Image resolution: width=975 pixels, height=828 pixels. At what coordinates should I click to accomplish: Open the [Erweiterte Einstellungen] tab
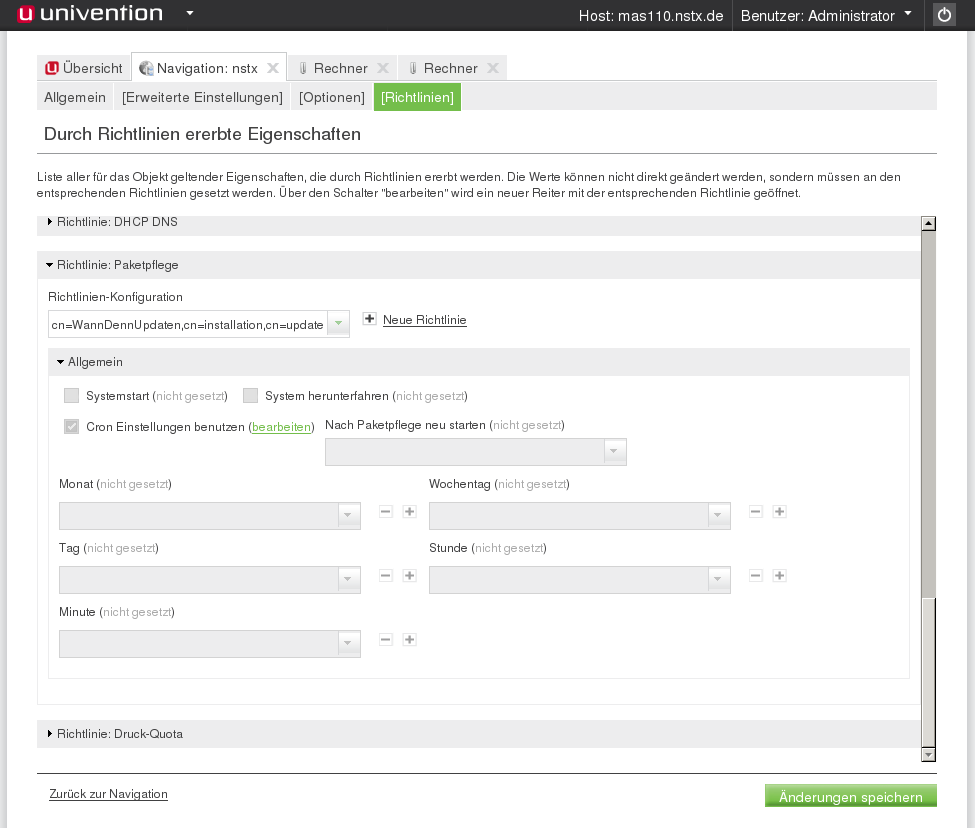pos(202,97)
